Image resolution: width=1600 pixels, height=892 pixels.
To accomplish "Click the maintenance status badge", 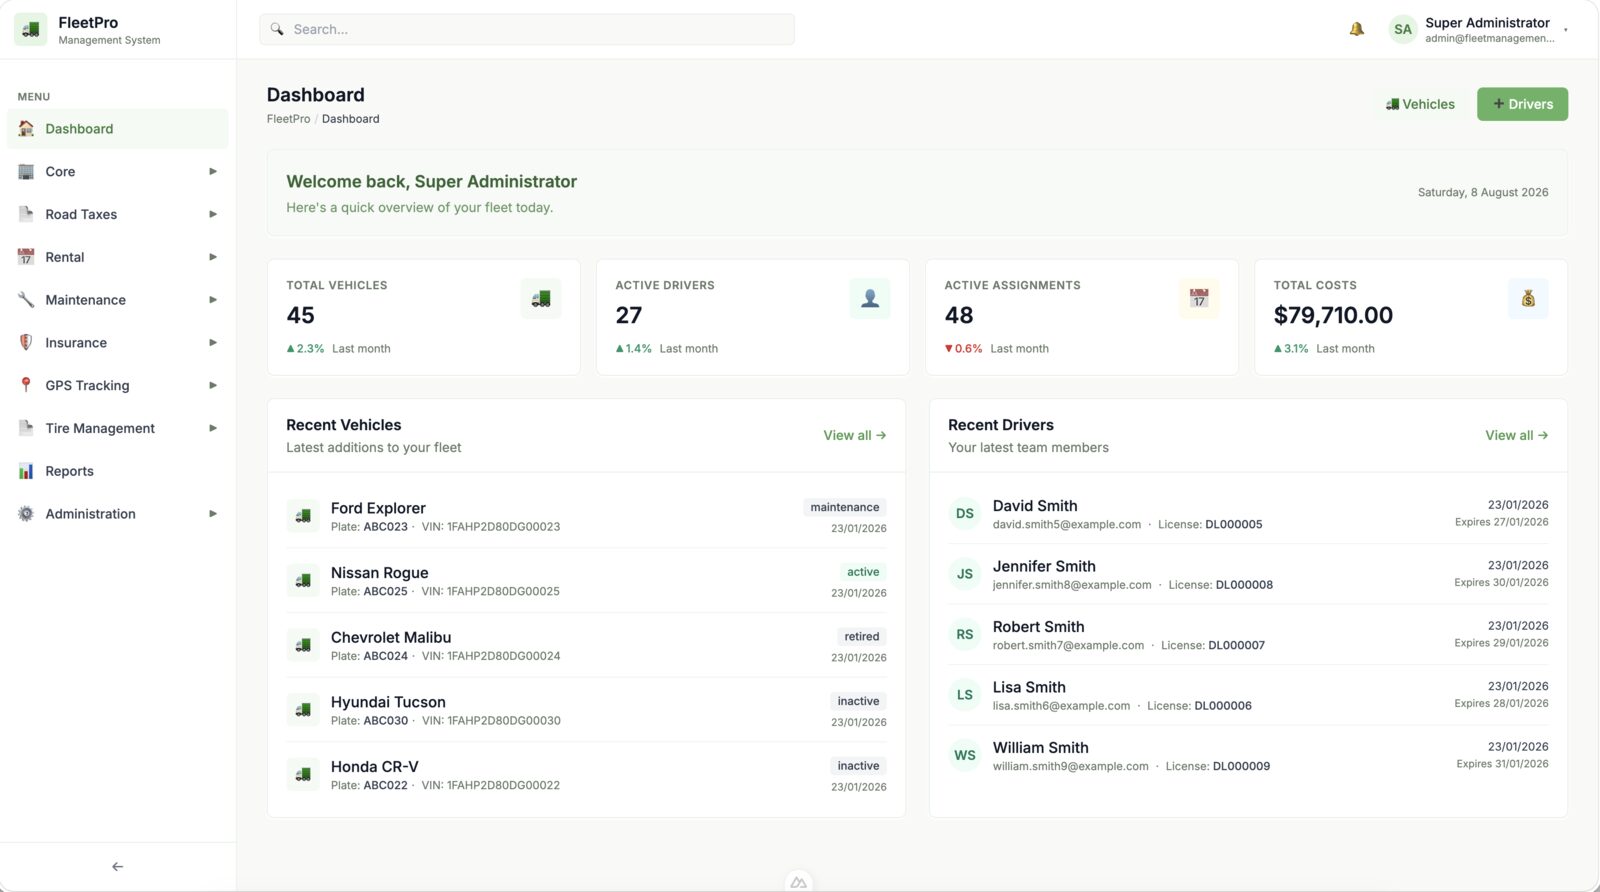I will [x=845, y=507].
